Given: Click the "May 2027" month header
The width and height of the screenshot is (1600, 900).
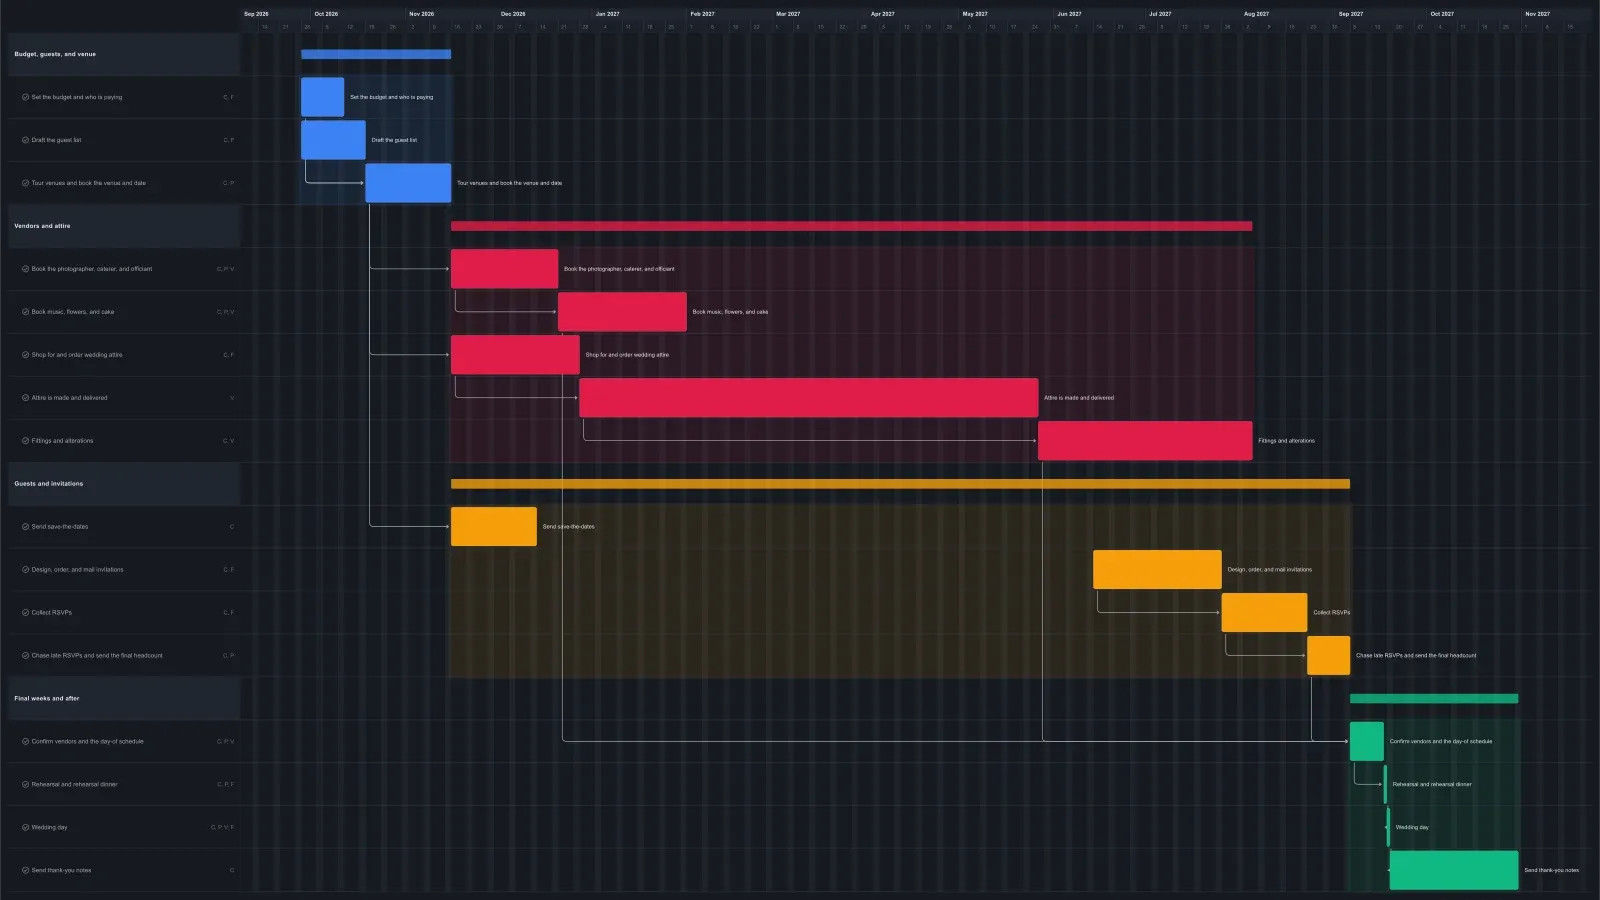Looking at the screenshot, I should click(x=975, y=14).
